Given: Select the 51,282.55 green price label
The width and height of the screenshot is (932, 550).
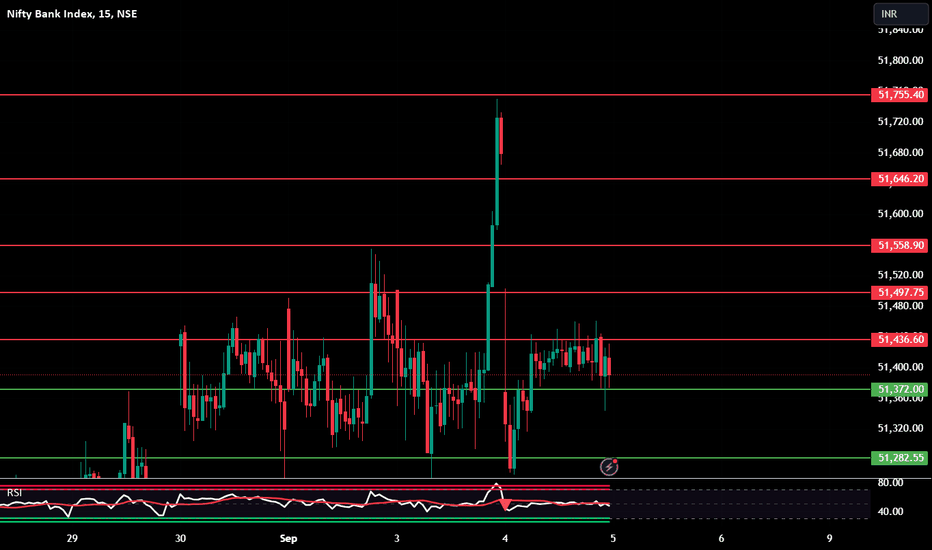Looking at the screenshot, I should [899, 457].
